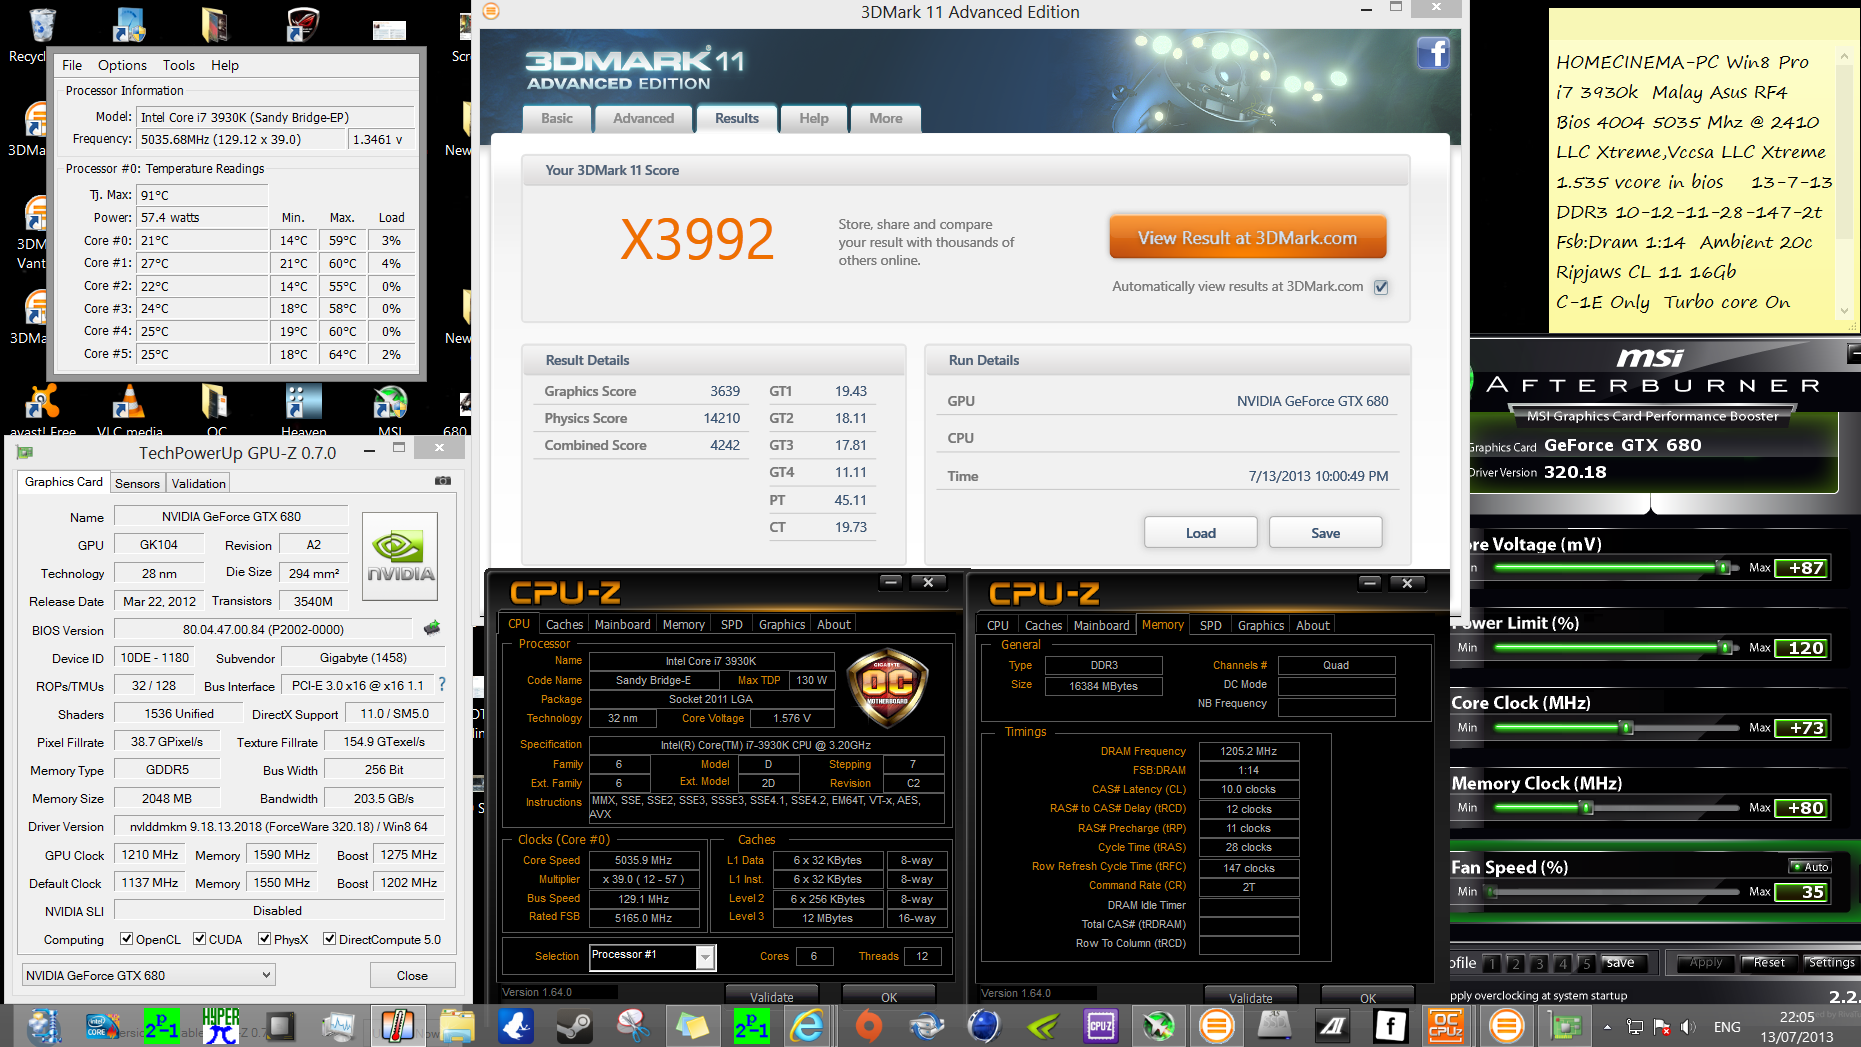
Task: Open NVIDIA taskbar icon
Action: 1043,1026
